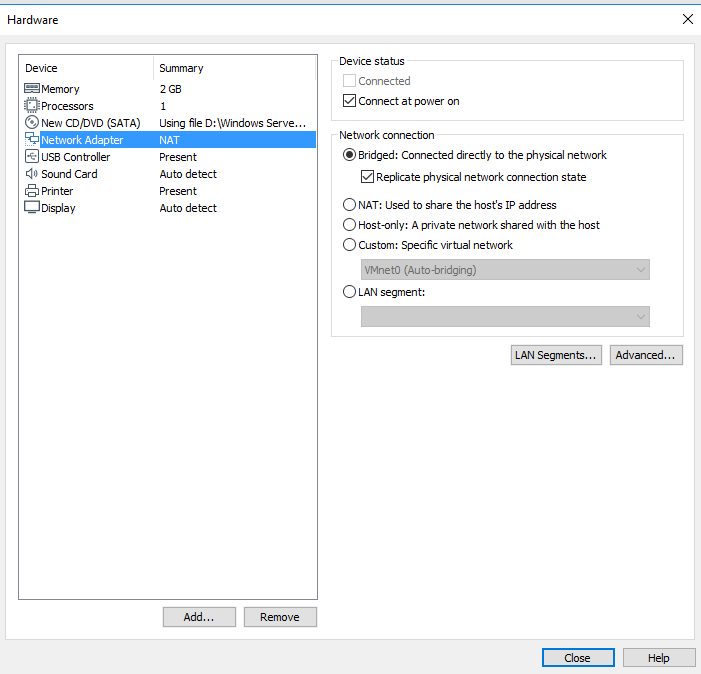This screenshot has height=674, width=701.
Task: Select New CD/DVD (SATA) device
Action: (170, 123)
